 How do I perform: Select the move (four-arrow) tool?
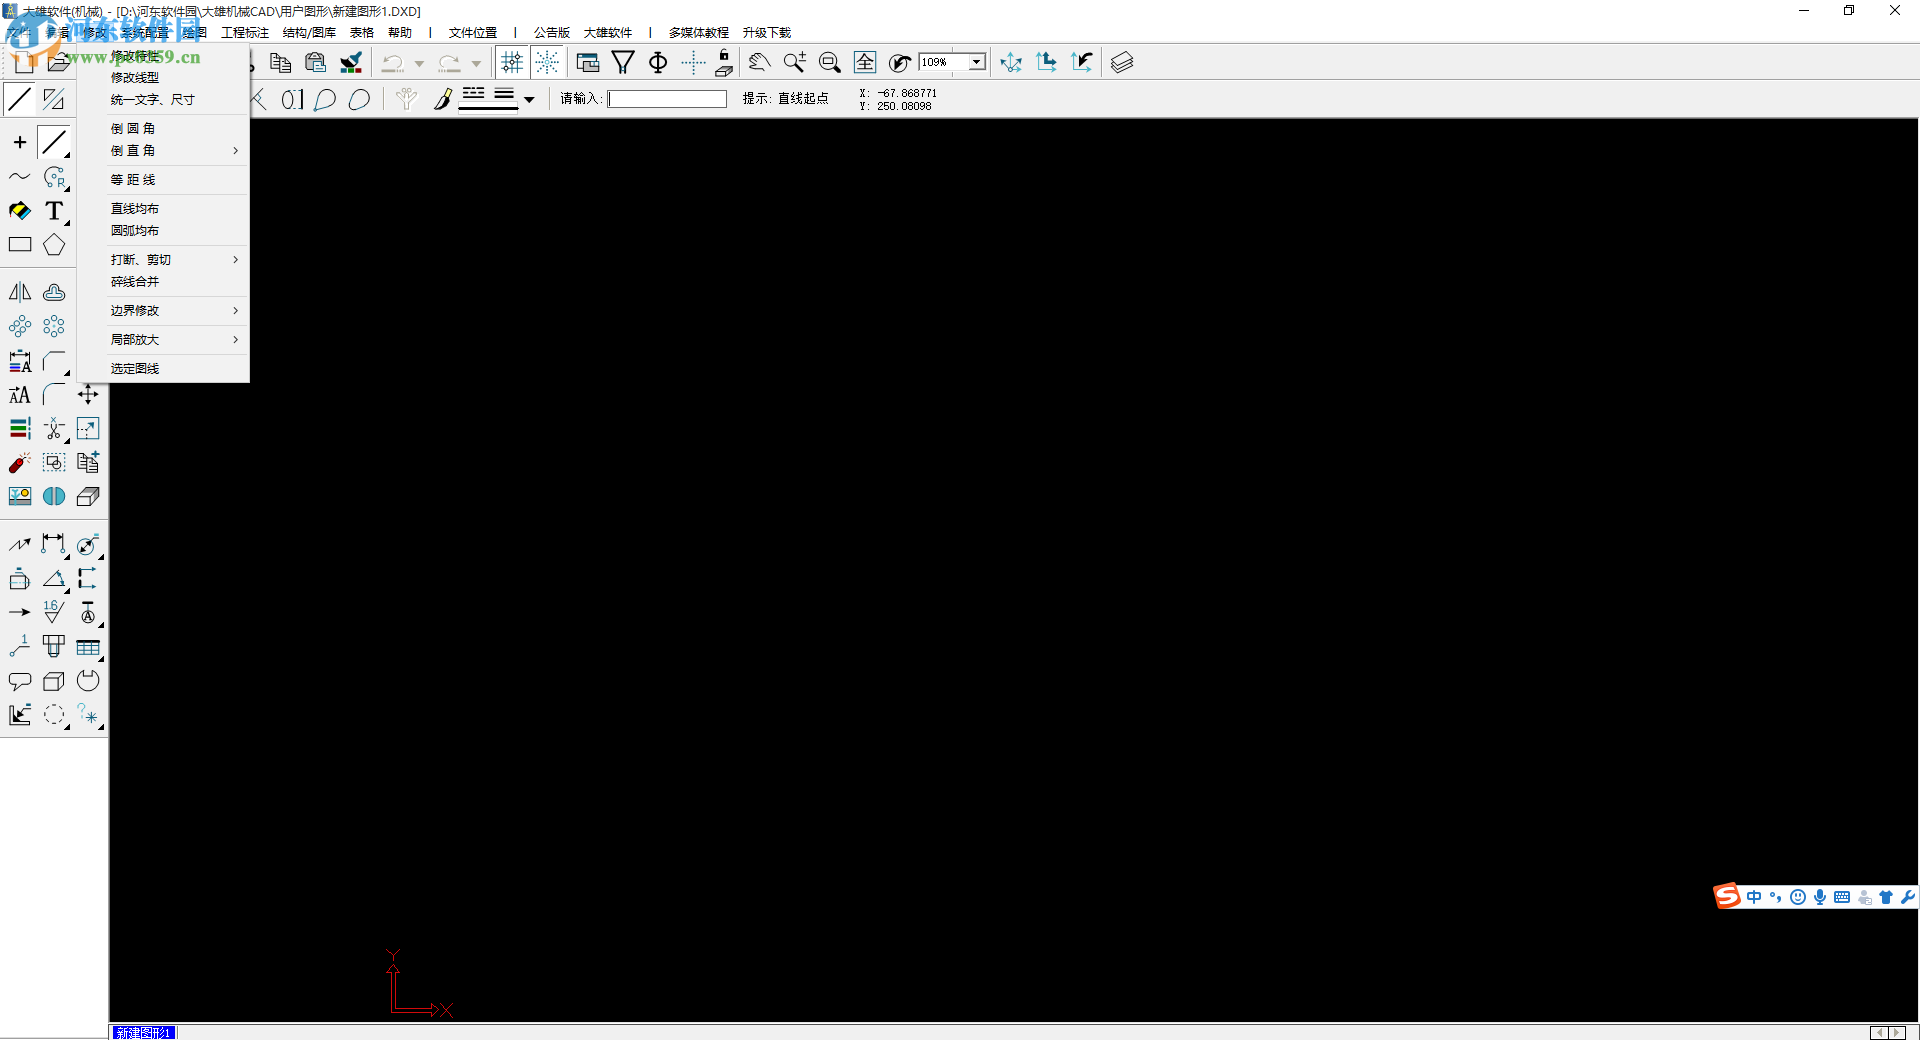pyautogui.click(x=88, y=395)
